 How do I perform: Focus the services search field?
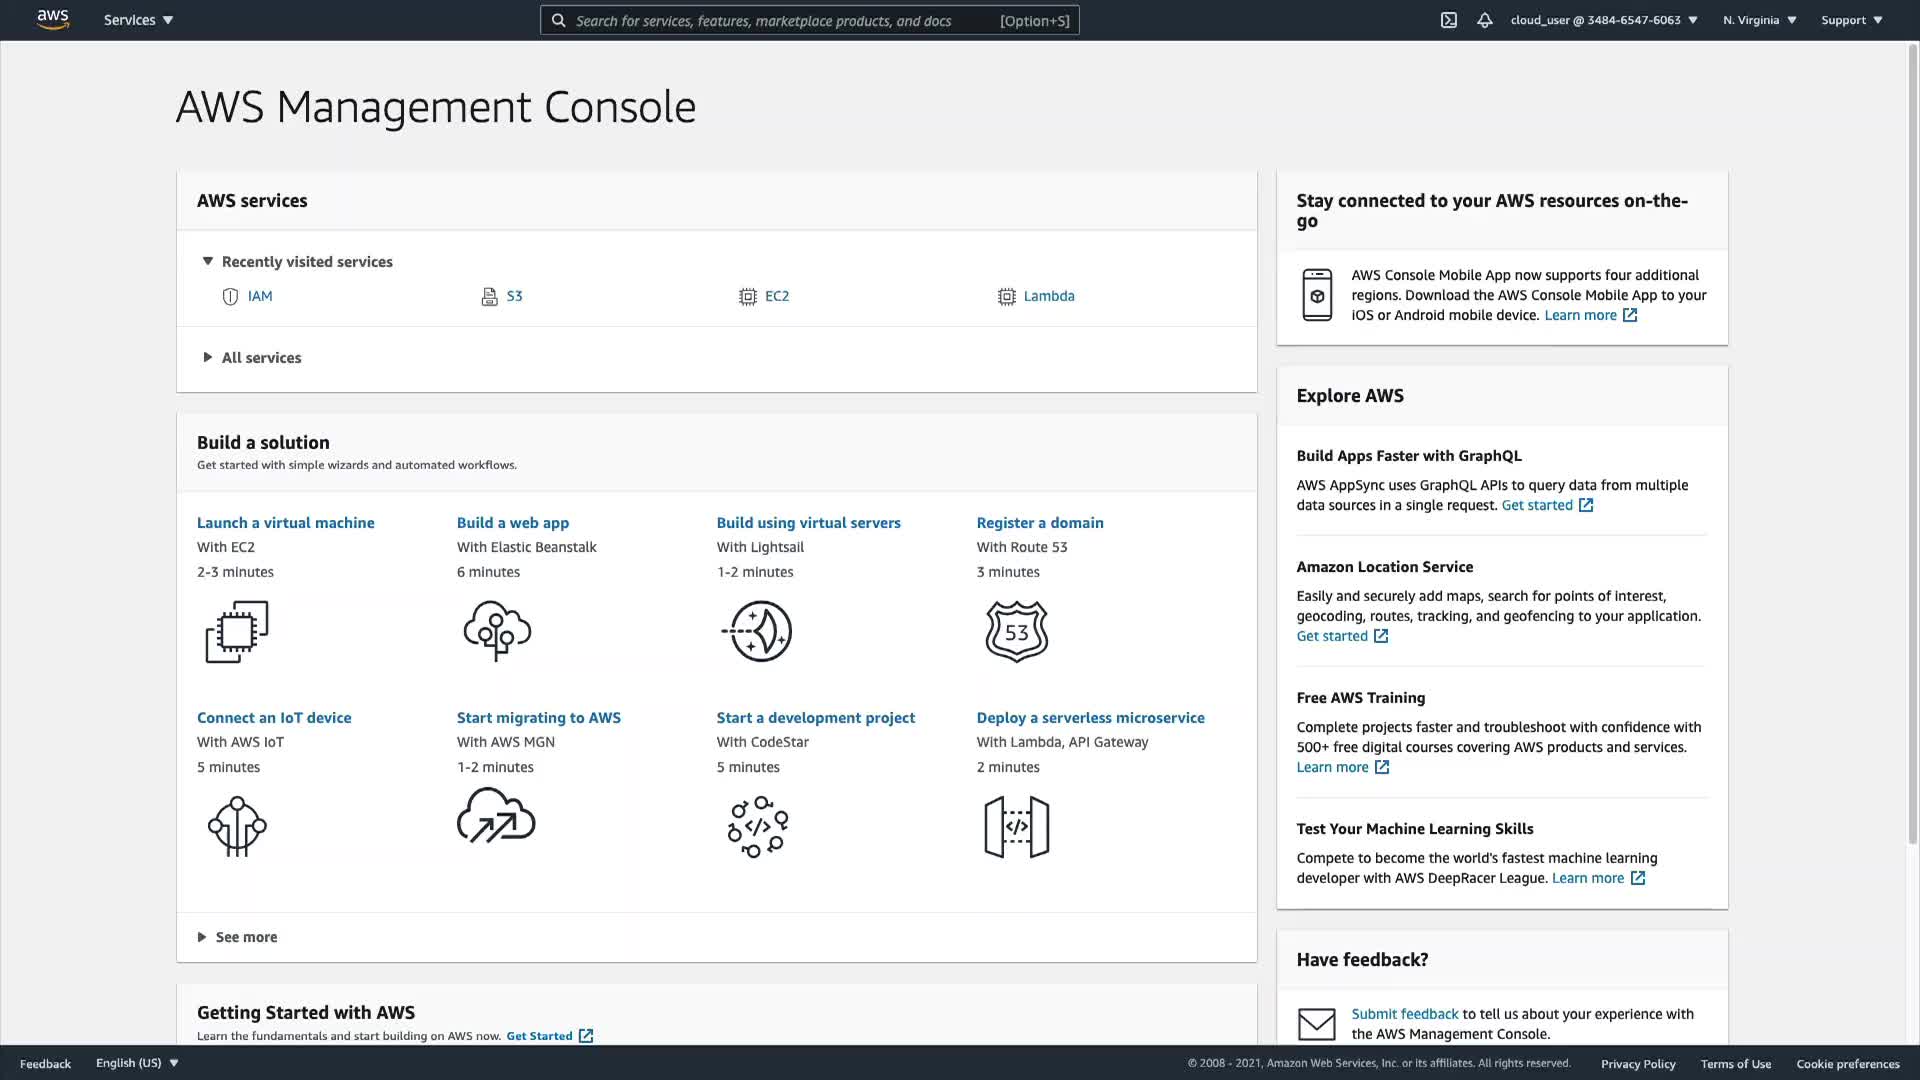click(780, 20)
